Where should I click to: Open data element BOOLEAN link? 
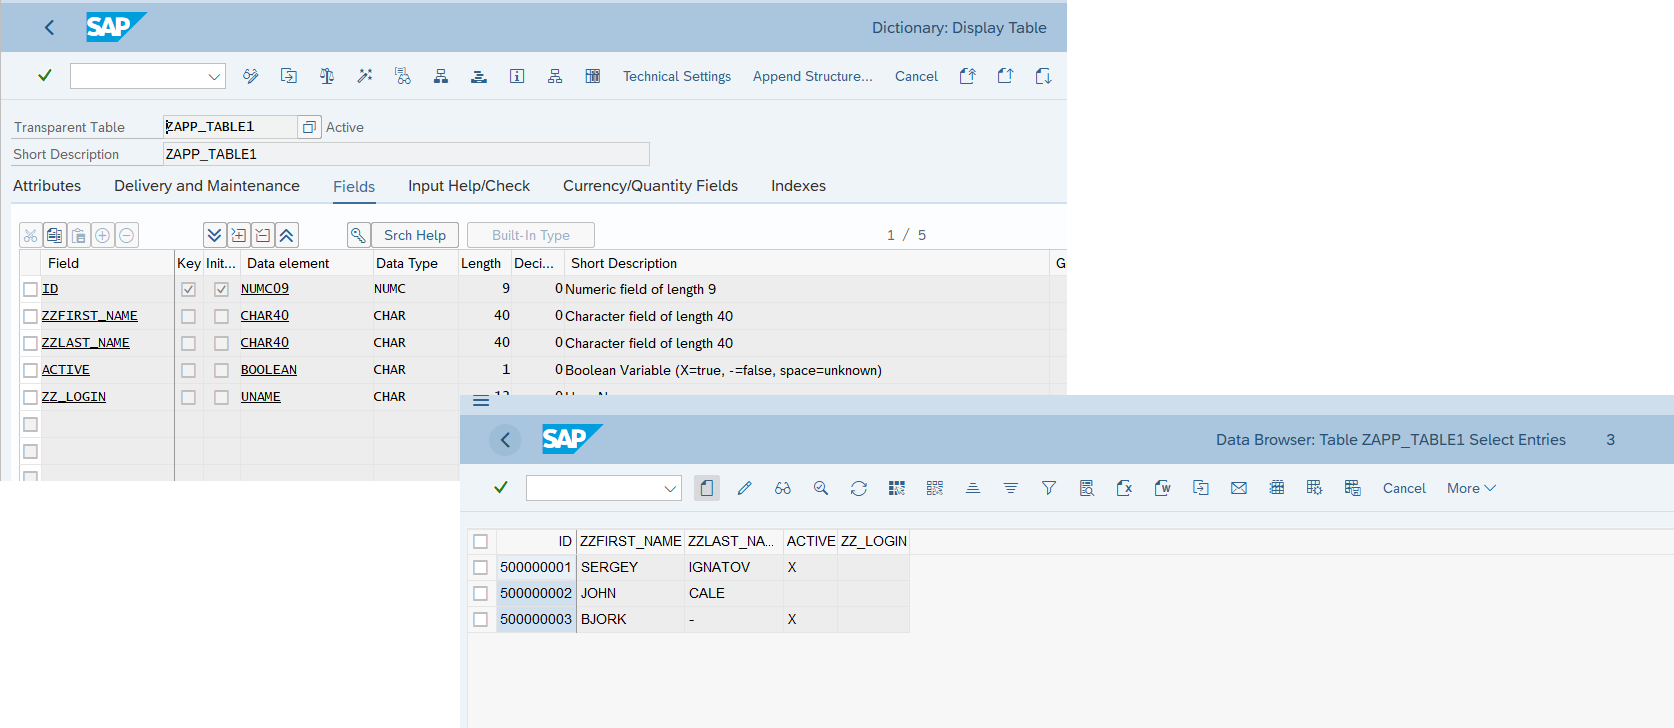(269, 370)
